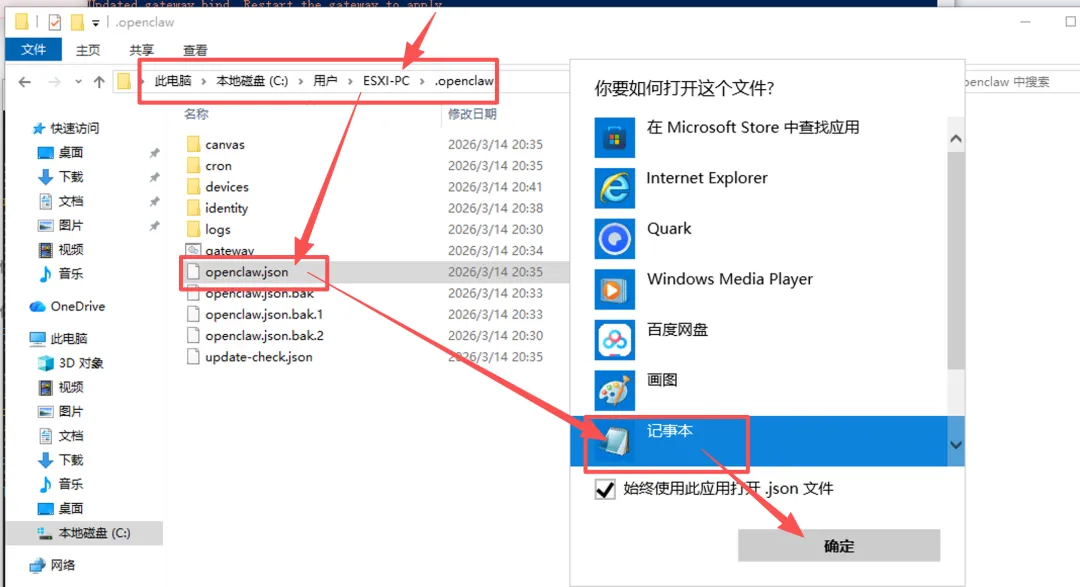Switch to the 主页 ribbon tab
The image size is (1080, 587).
click(87, 50)
